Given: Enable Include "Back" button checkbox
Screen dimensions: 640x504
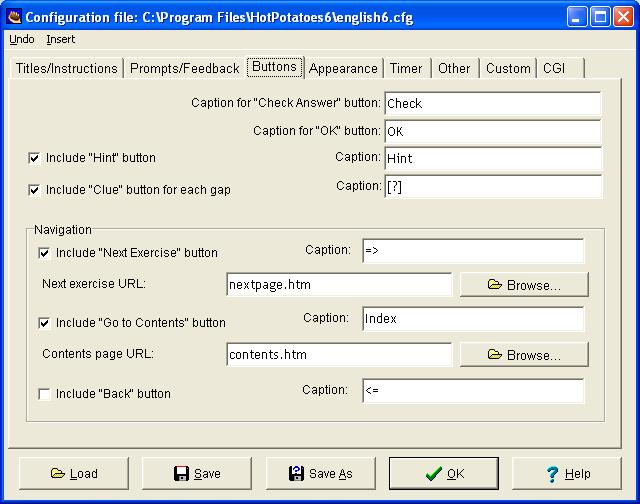Looking at the screenshot, I should (44, 394).
